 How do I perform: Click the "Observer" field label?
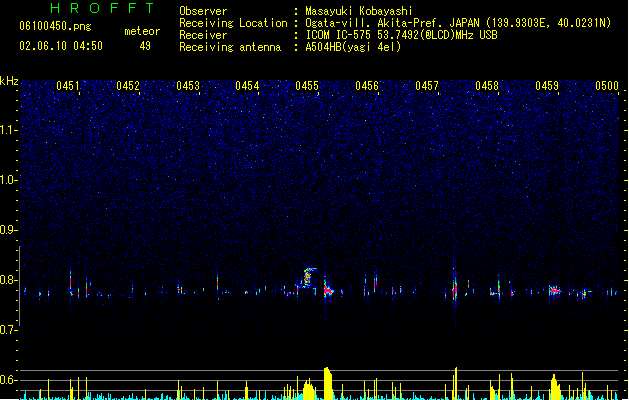coord(203,11)
